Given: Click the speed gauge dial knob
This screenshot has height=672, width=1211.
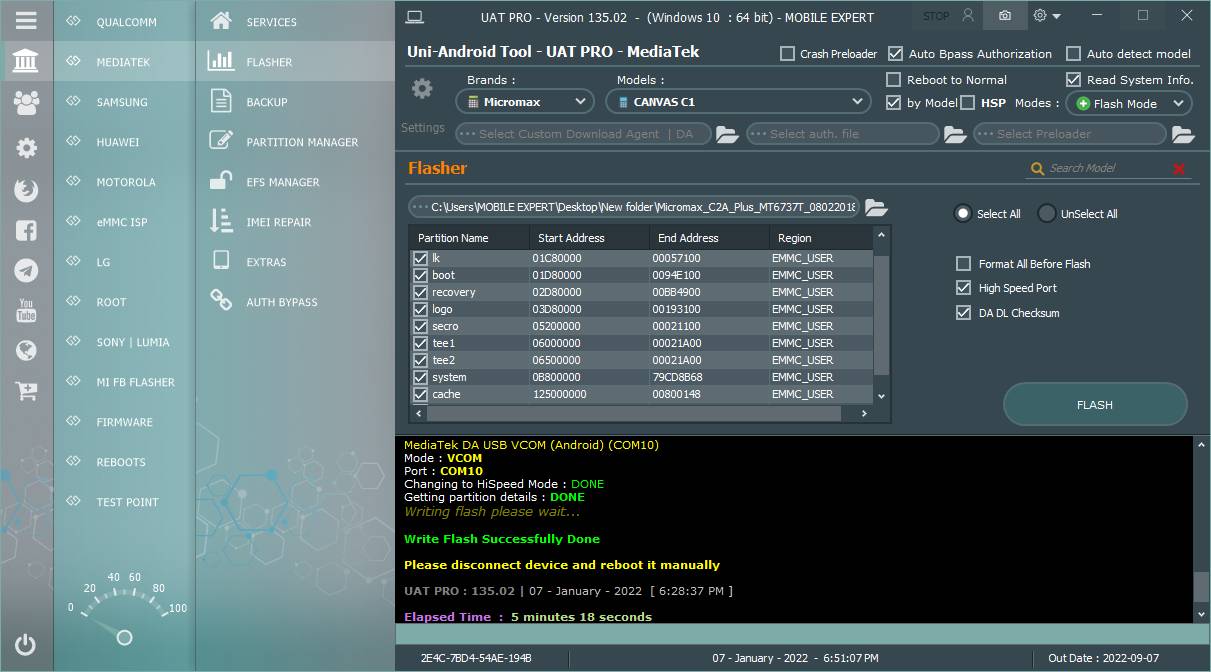Looking at the screenshot, I should point(125,637).
